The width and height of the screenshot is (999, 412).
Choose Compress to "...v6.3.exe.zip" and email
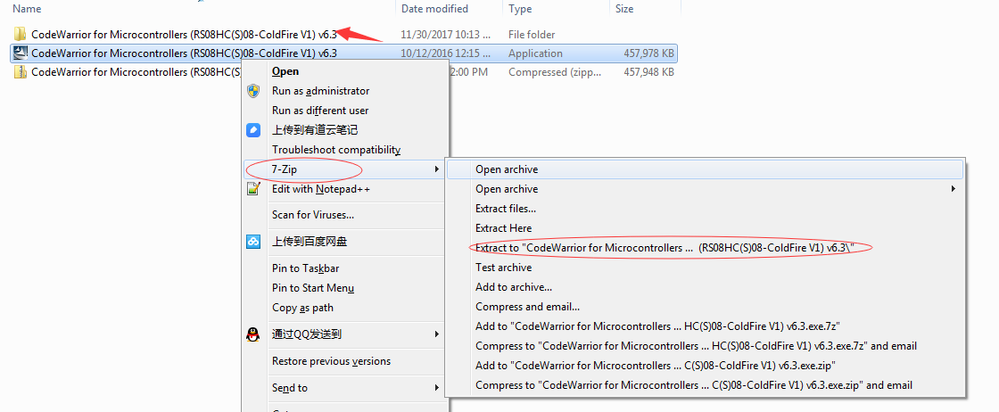(x=694, y=385)
